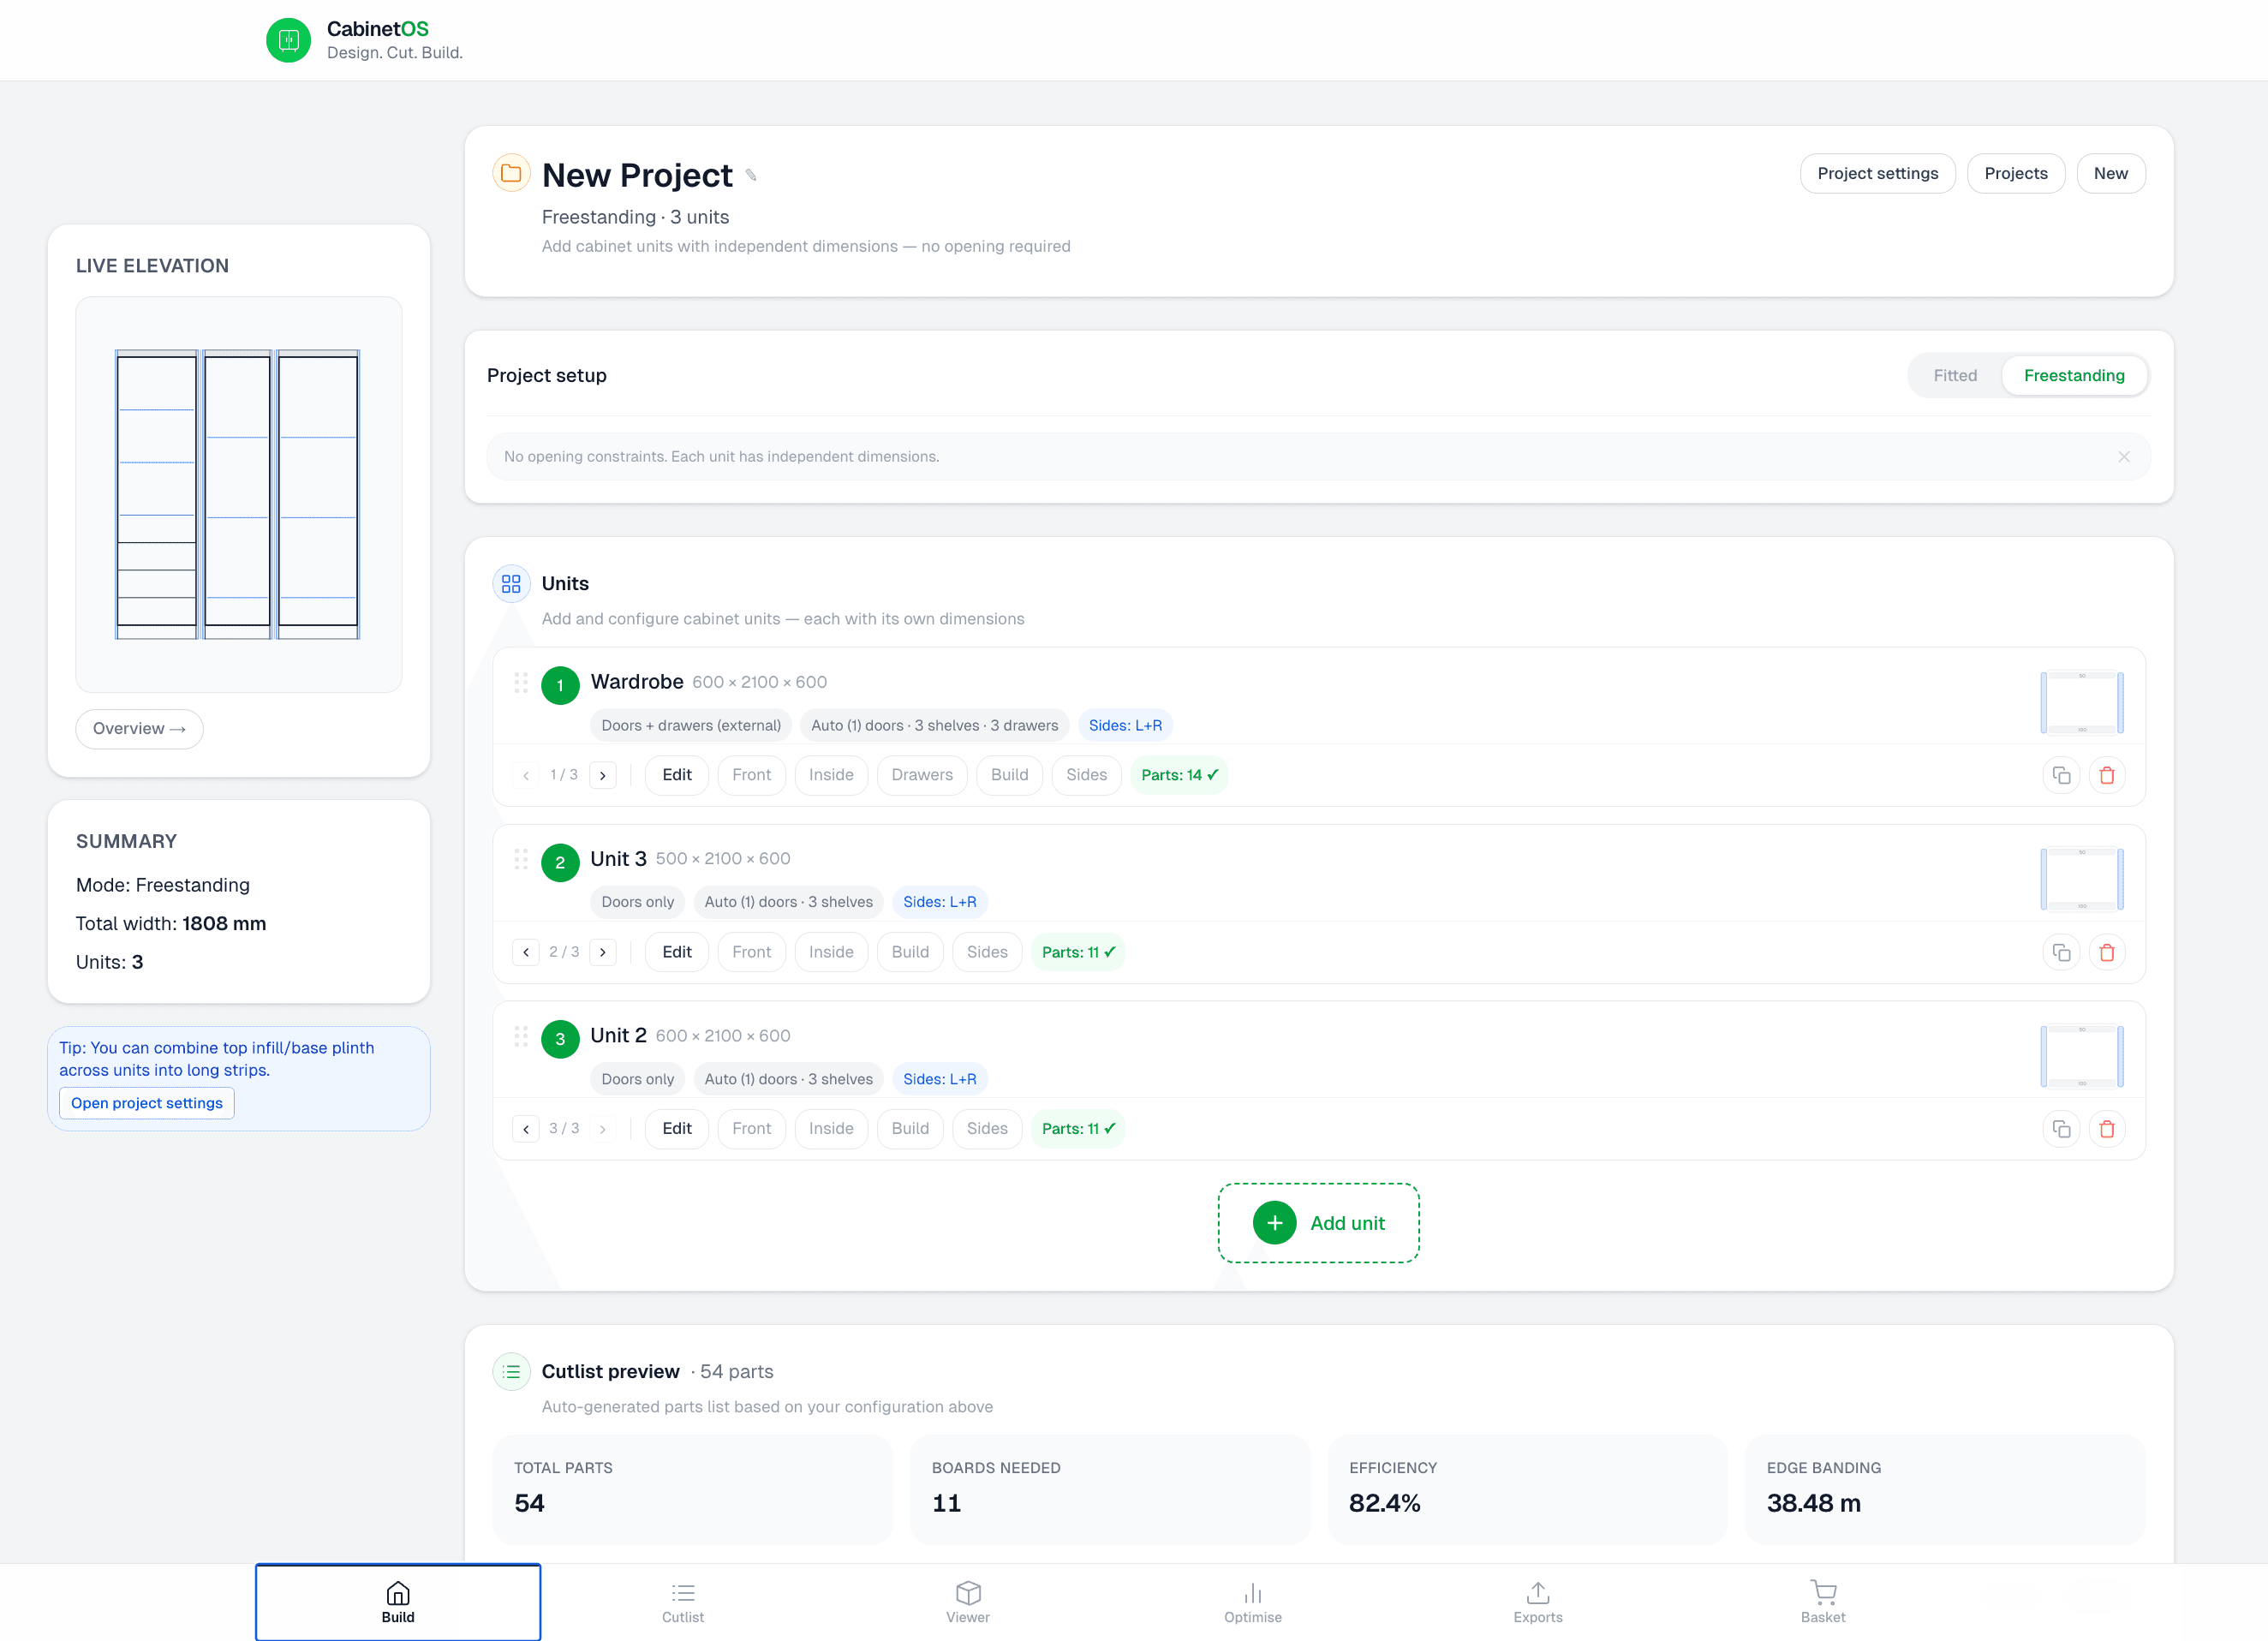Go to previous unit from Unit 2 3/3
2268x1641 pixels.
(x=526, y=1129)
